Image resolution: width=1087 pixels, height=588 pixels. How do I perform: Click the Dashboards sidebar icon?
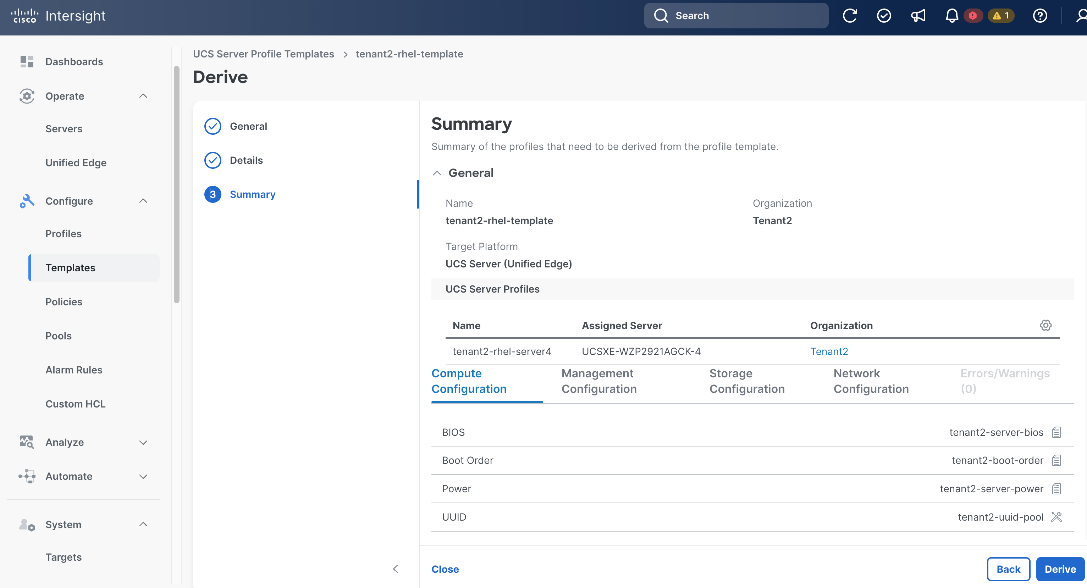[x=27, y=62]
